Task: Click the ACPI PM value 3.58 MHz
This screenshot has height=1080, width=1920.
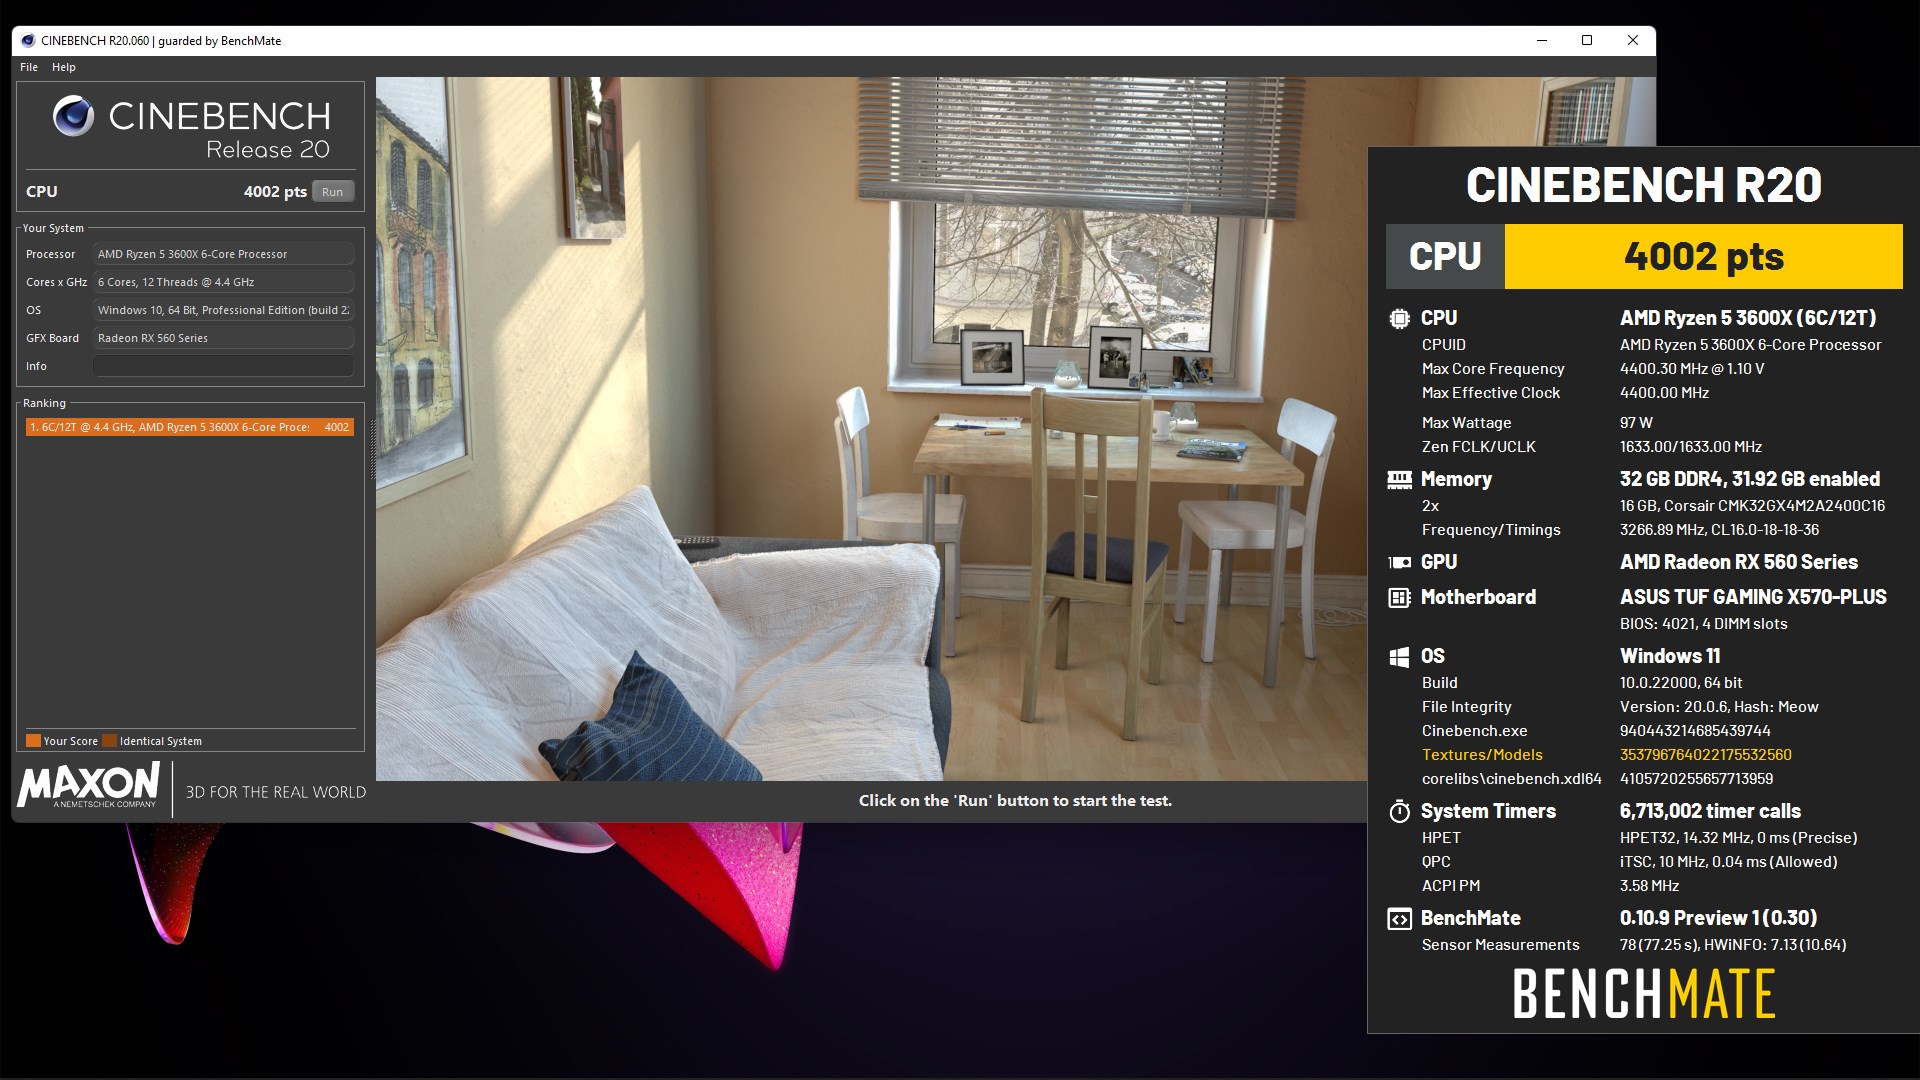Action: pos(1649,886)
